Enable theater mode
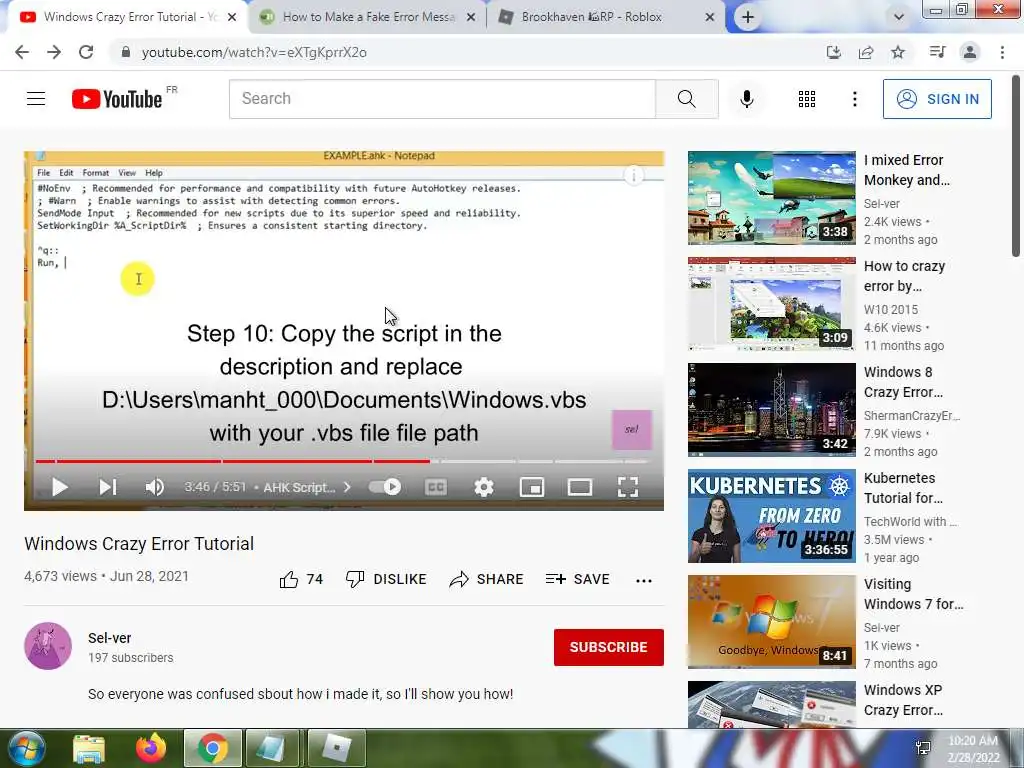Screen dimensions: 1024x768 (580, 487)
